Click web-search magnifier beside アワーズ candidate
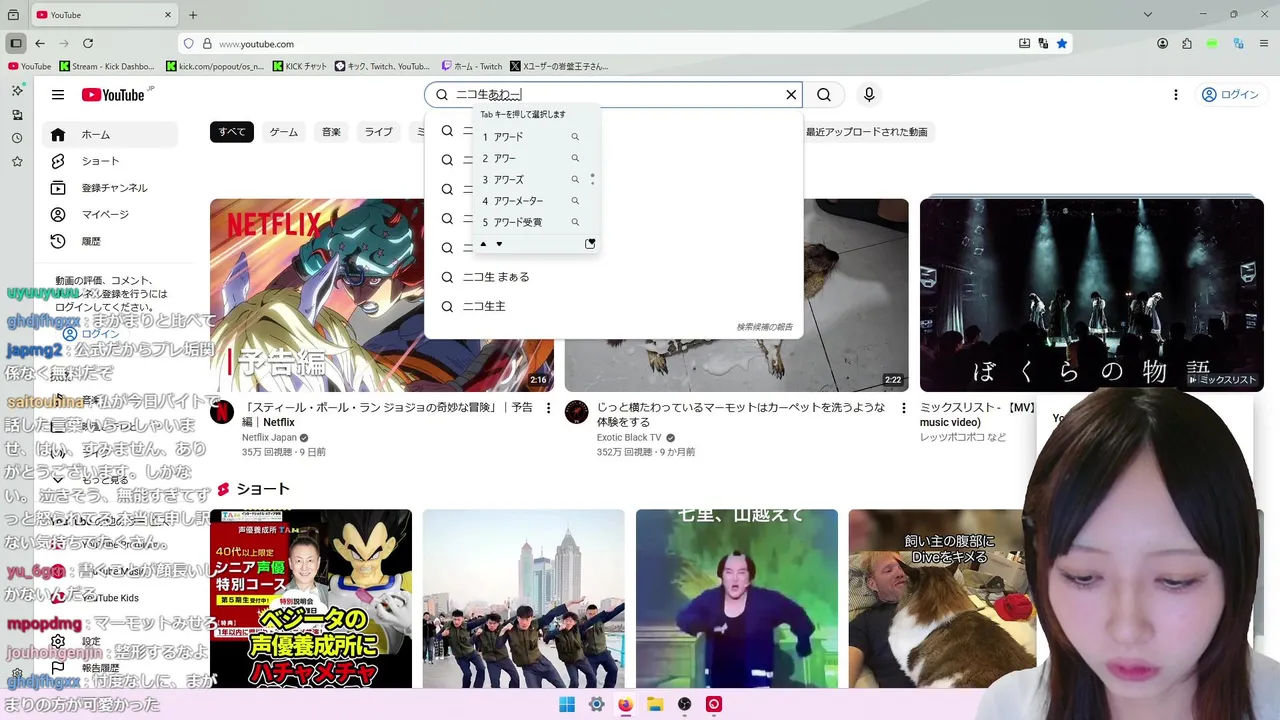Image resolution: width=1280 pixels, height=720 pixels. [575, 180]
